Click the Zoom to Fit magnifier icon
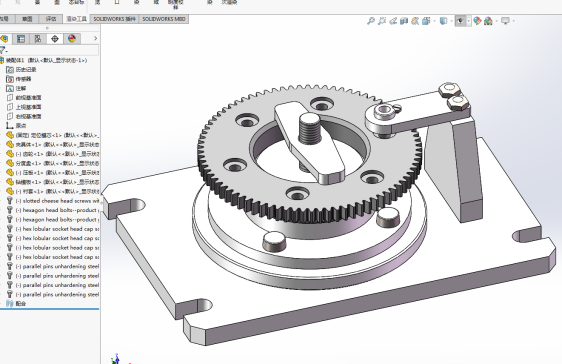562x364 pixels. (x=371, y=21)
